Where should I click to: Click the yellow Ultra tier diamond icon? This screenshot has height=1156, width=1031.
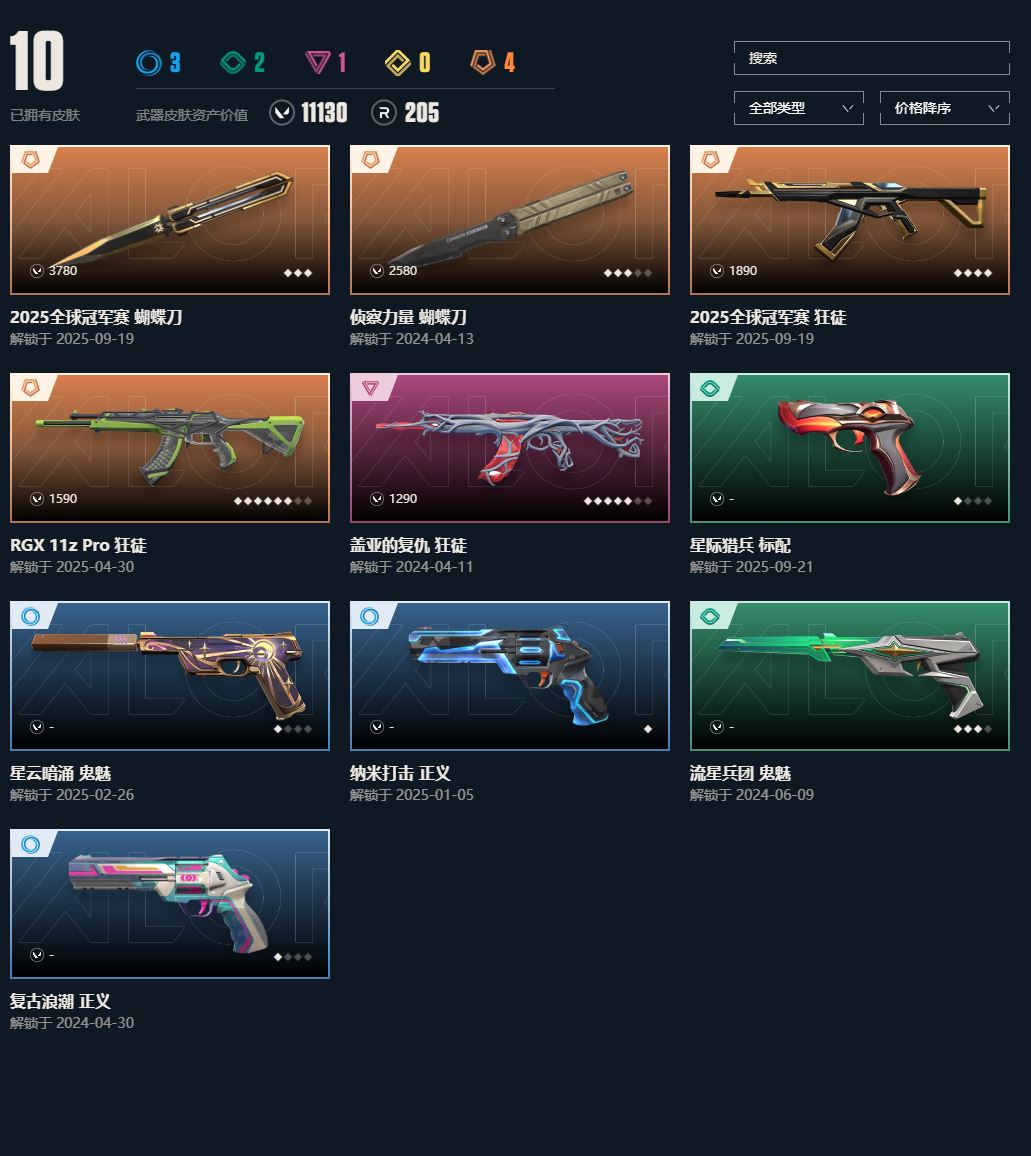[x=398, y=63]
